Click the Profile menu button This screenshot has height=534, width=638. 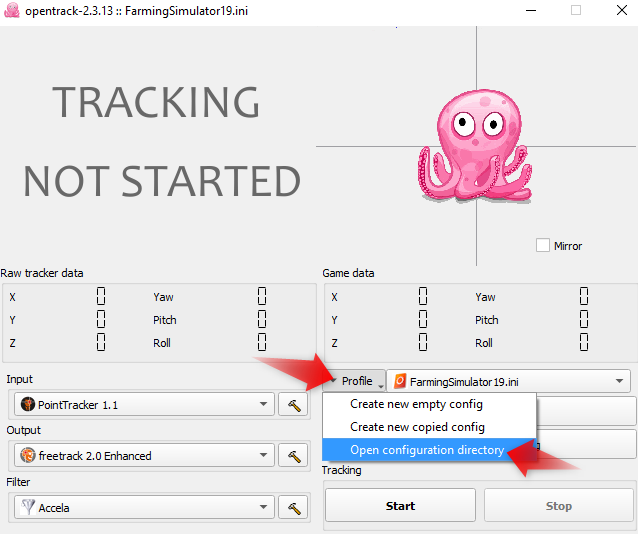point(354,381)
